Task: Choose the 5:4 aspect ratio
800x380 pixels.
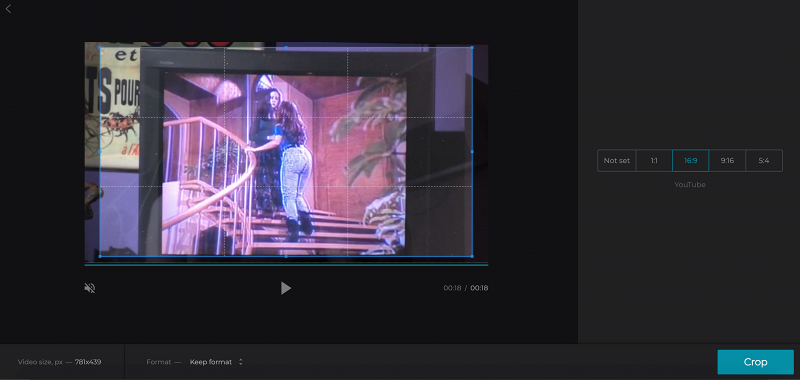Action: (x=764, y=161)
